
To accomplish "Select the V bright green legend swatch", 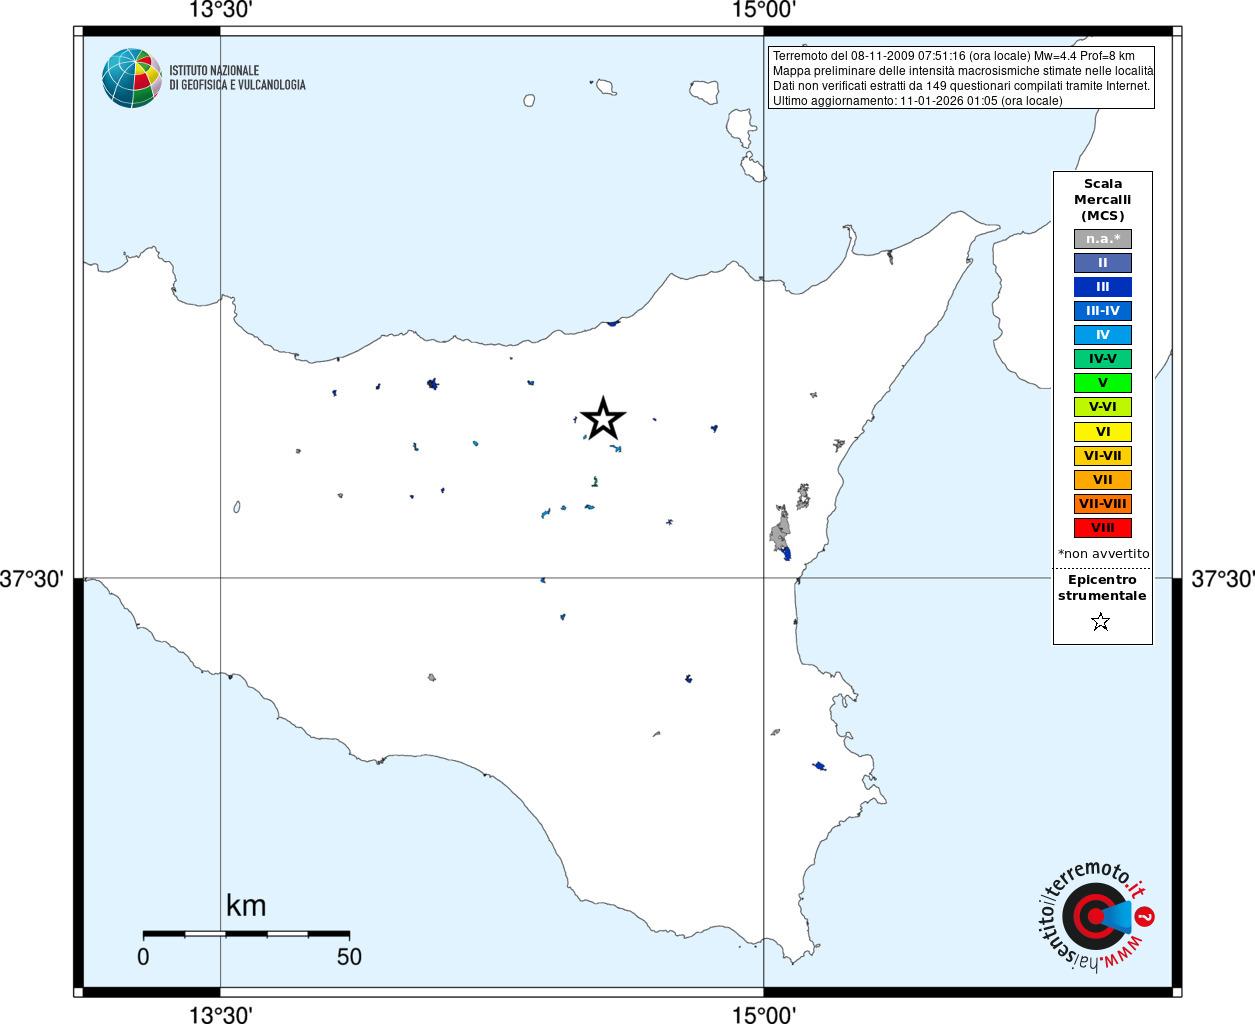I will (x=1103, y=383).
